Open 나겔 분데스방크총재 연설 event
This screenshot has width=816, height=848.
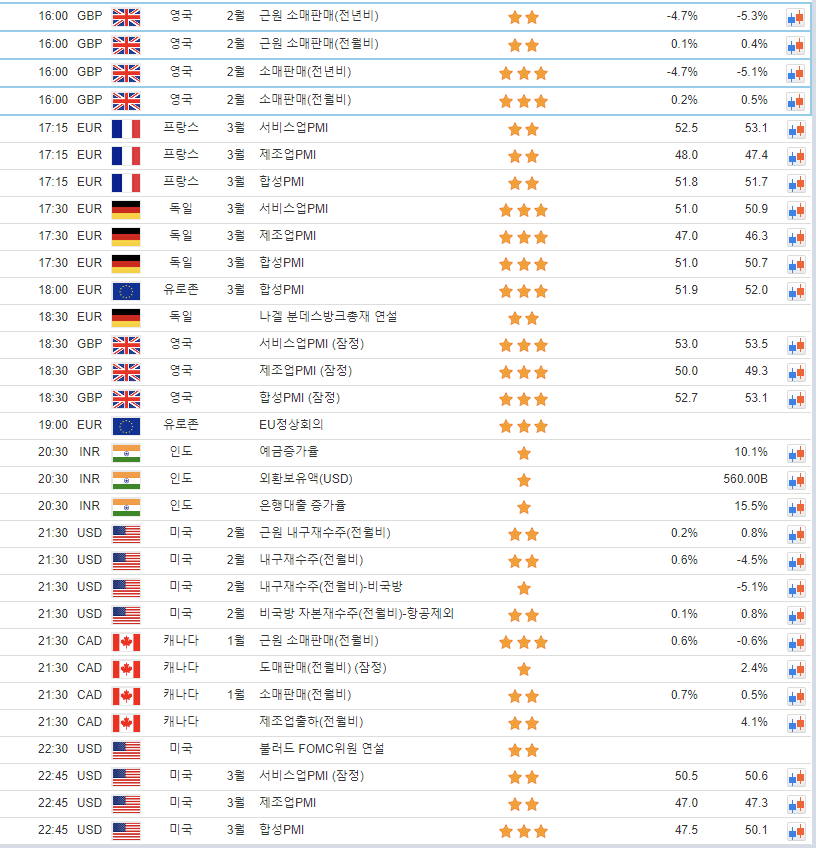tap(327, 317)
